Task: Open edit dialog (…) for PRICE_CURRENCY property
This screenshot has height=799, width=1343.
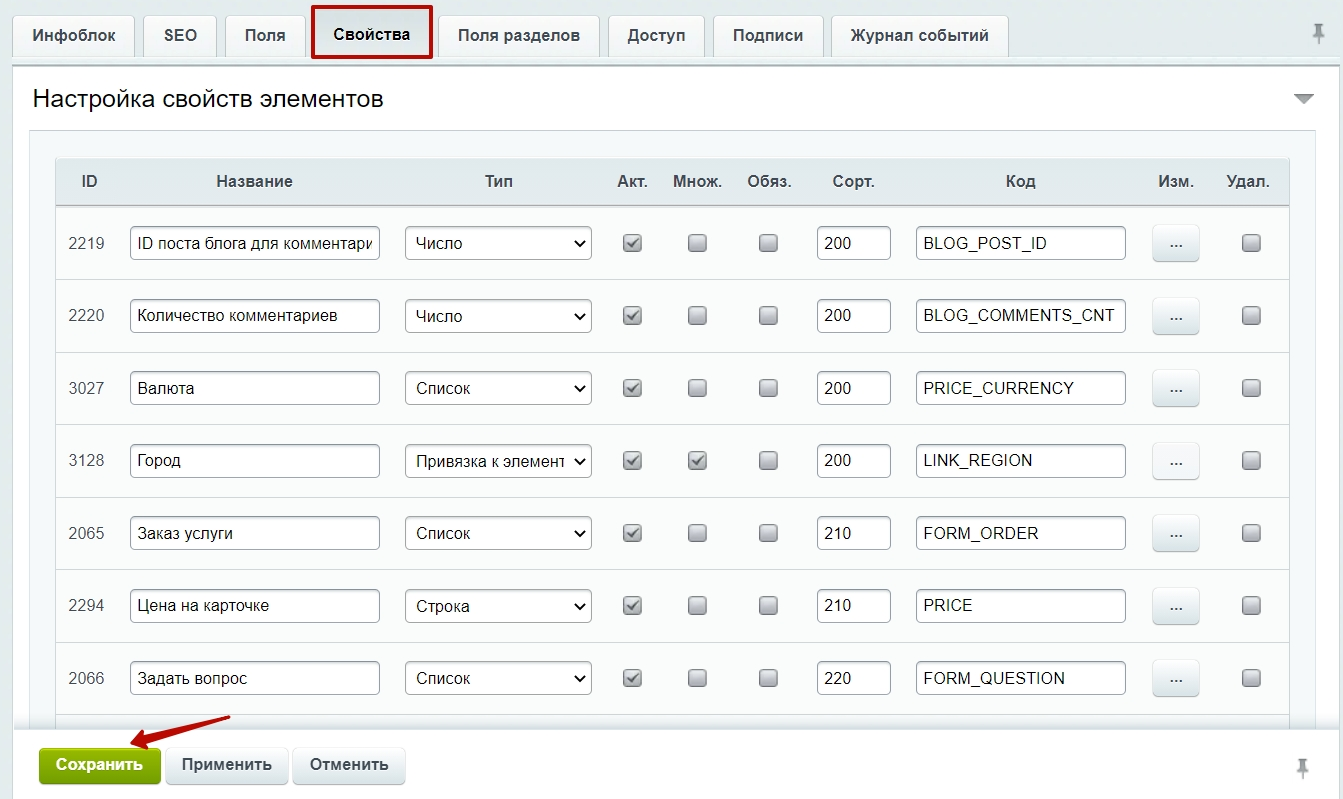Action: (x=1175, y=388)
